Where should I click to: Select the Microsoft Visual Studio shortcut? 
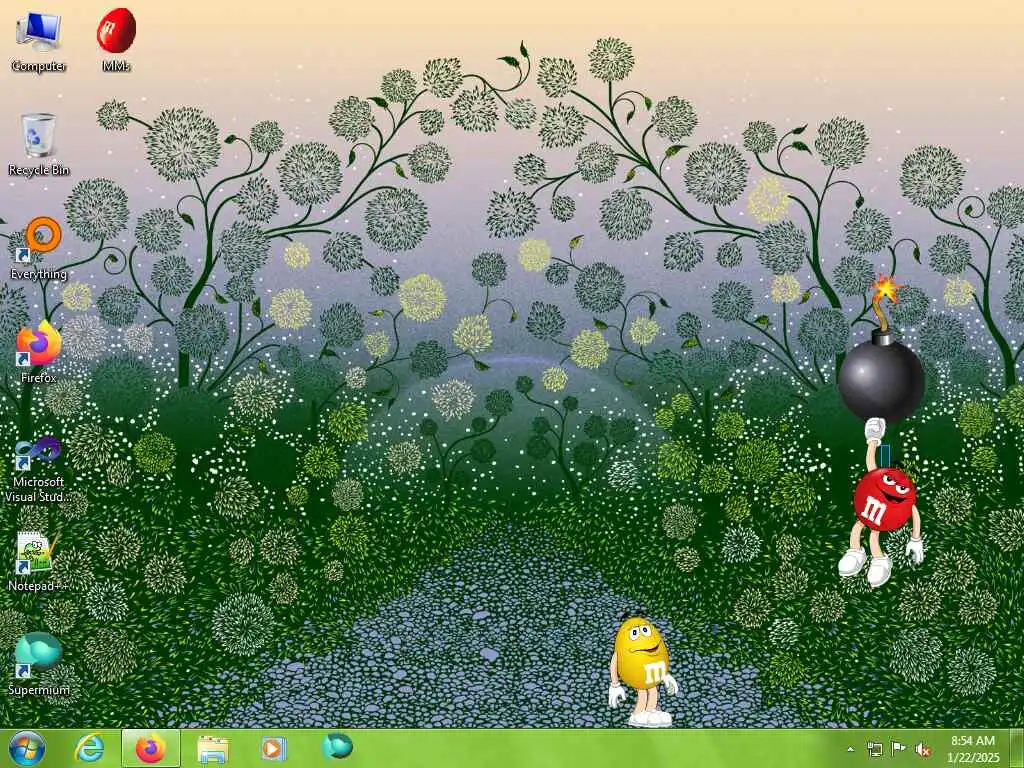pyautogui.click(x=39, y=470)
